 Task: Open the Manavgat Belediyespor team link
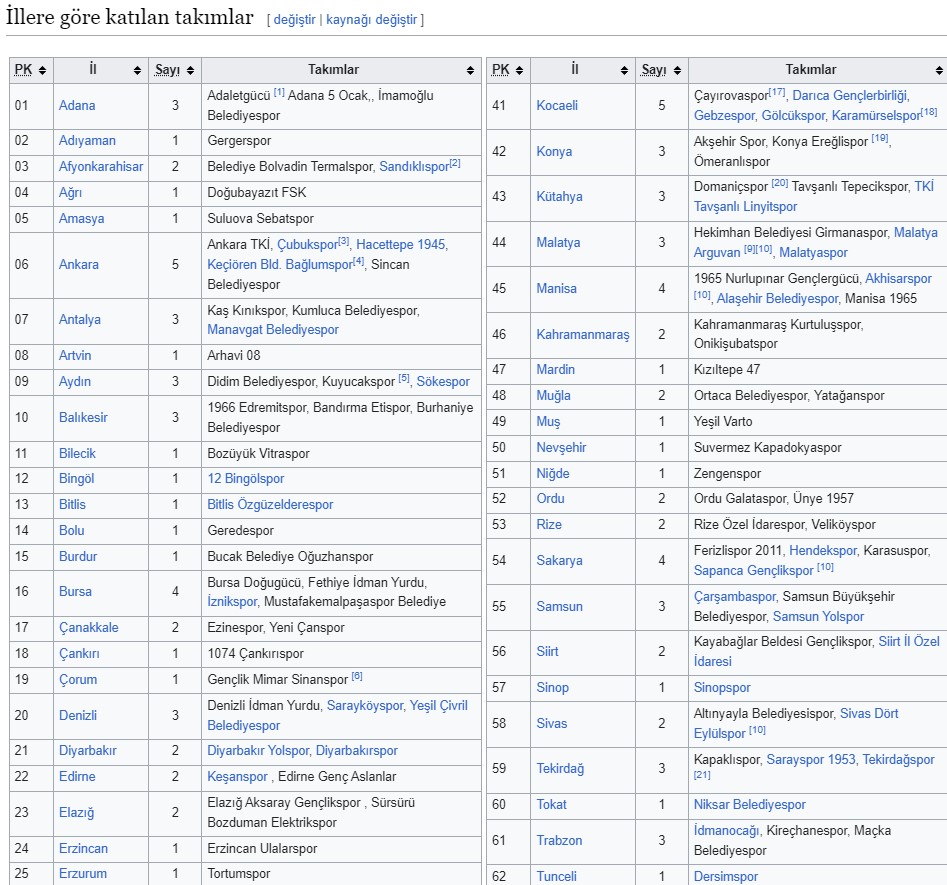pos(273,330)
